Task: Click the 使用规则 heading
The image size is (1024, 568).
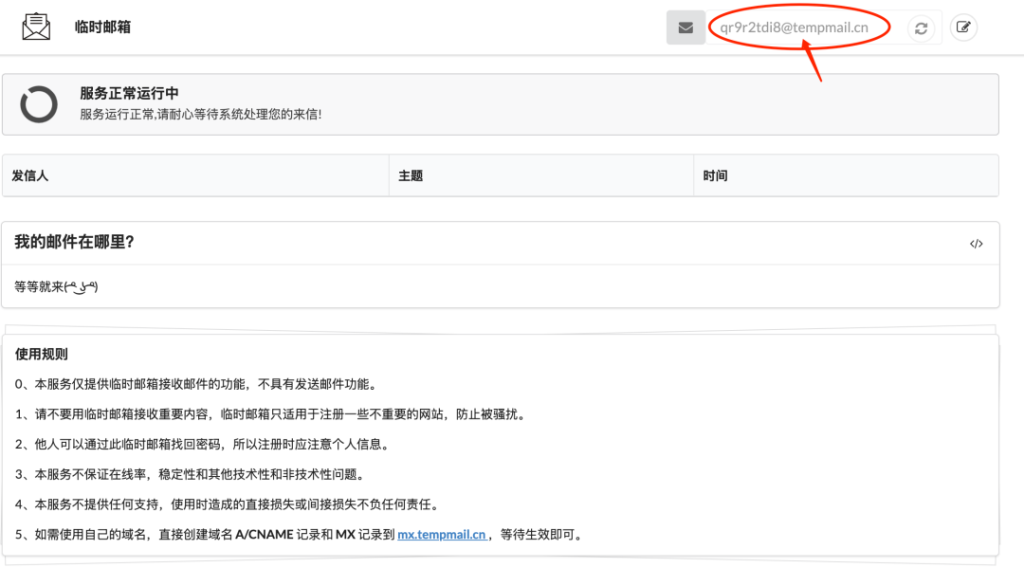Action: point(41,354)
